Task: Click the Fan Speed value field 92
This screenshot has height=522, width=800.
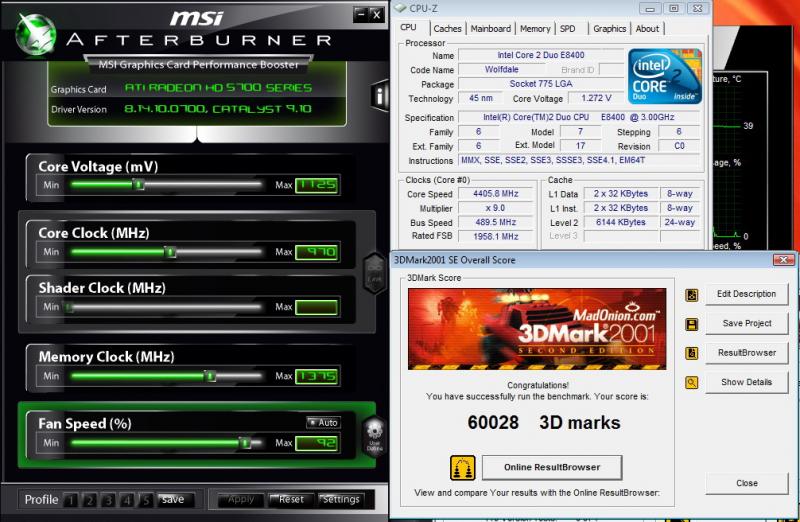Action: [316, 443]
